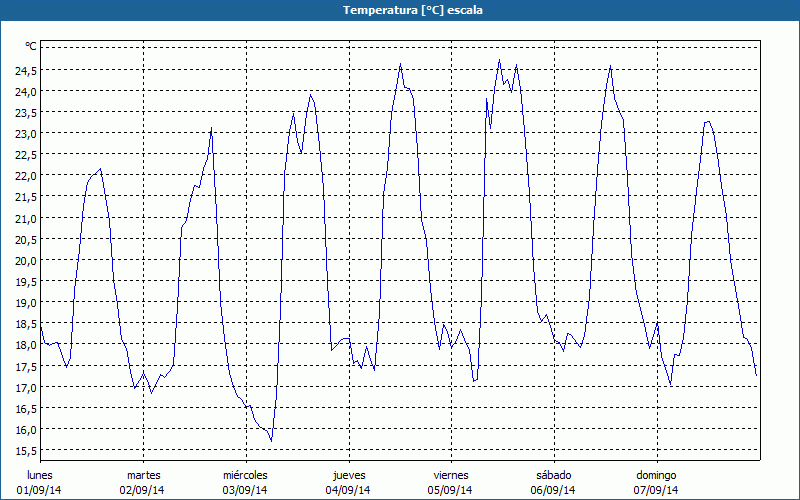The image size is (800, 500).
Task: Click the "jueves" day label
Action: pyautogui.click(x=348, y=475)
